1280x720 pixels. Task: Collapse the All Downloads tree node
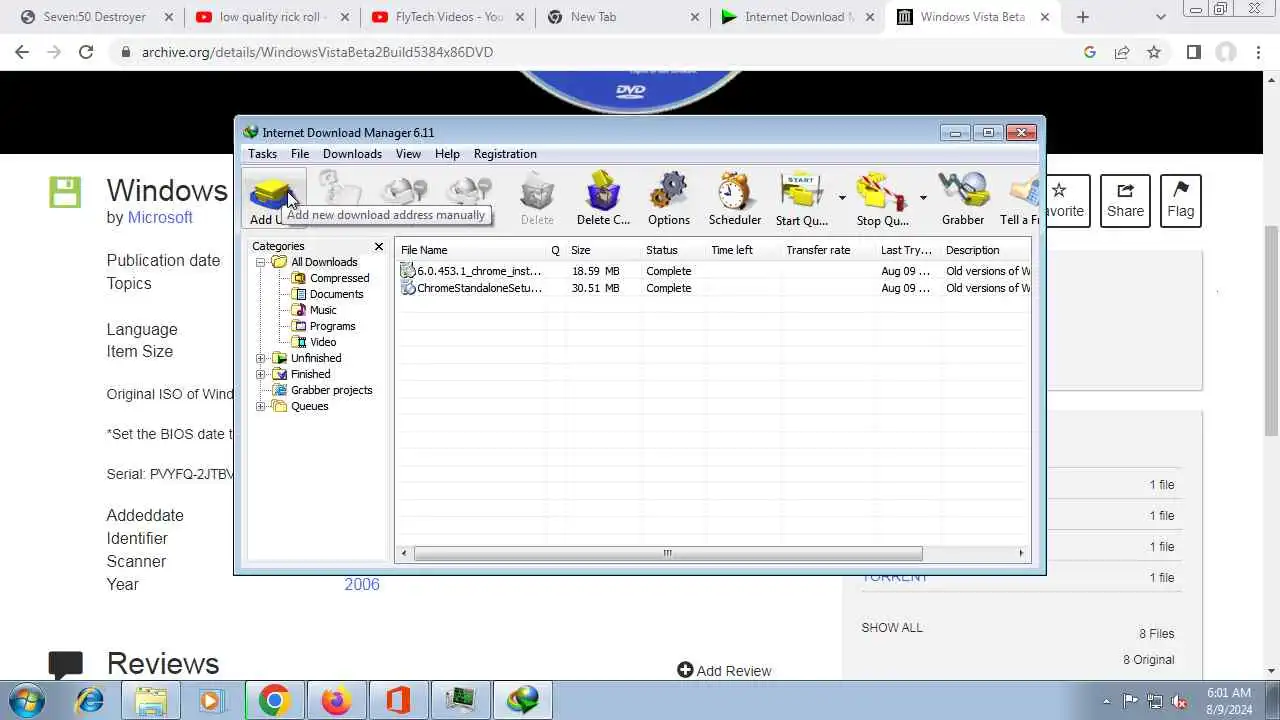(261, 262)
